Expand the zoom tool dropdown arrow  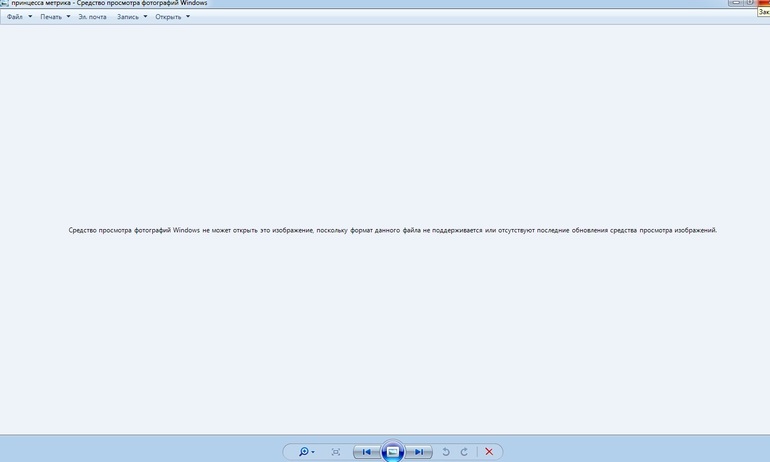[x=313, y=452]
